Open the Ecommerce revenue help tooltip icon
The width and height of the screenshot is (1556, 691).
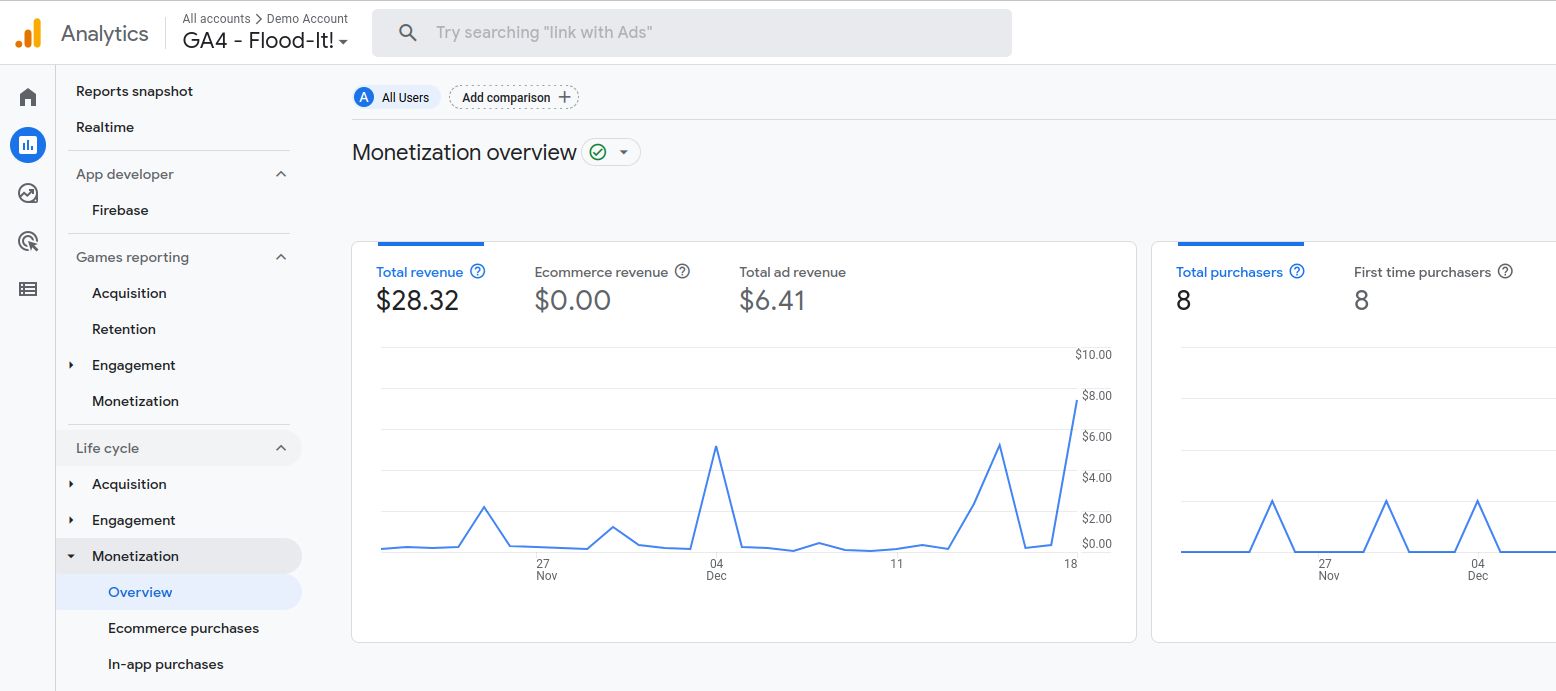coord(682,271)
